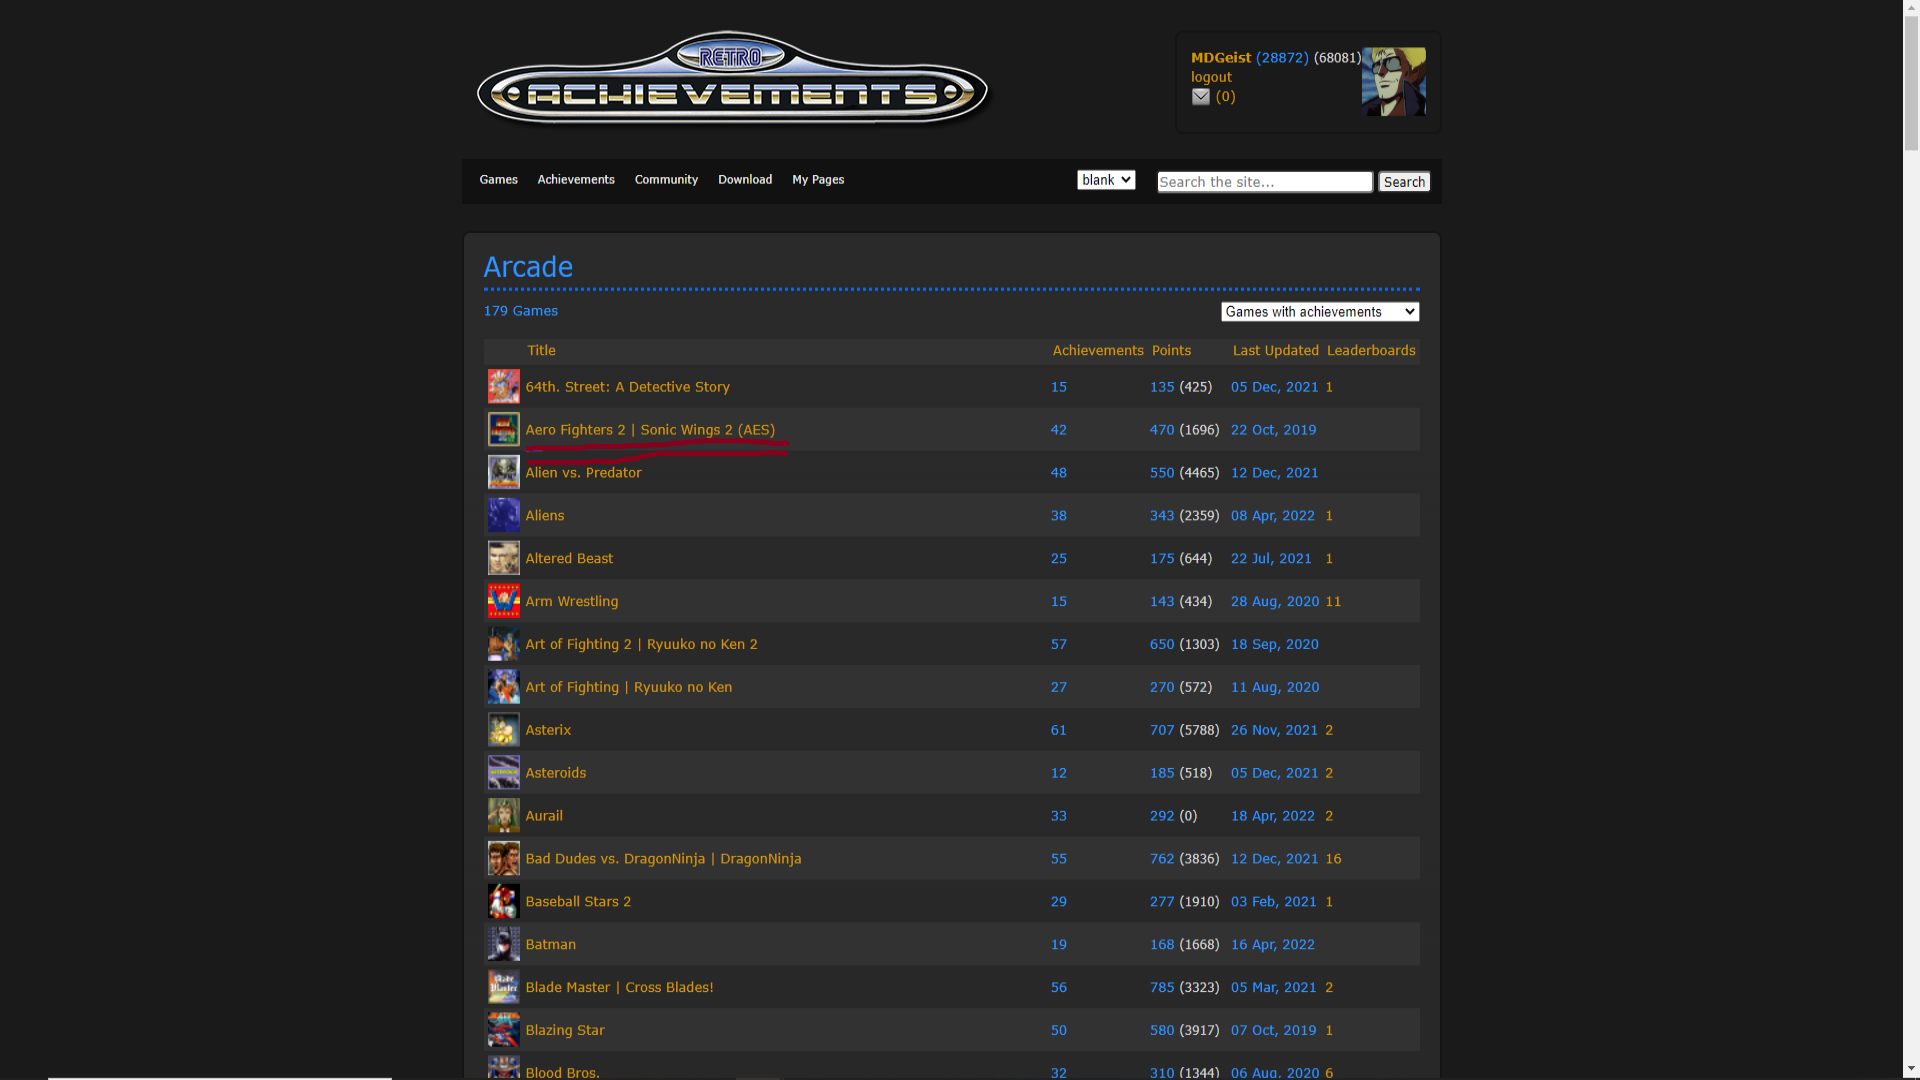1920x1080 pixels.
Task: Sort by Title column header
Action: (541, 351)
